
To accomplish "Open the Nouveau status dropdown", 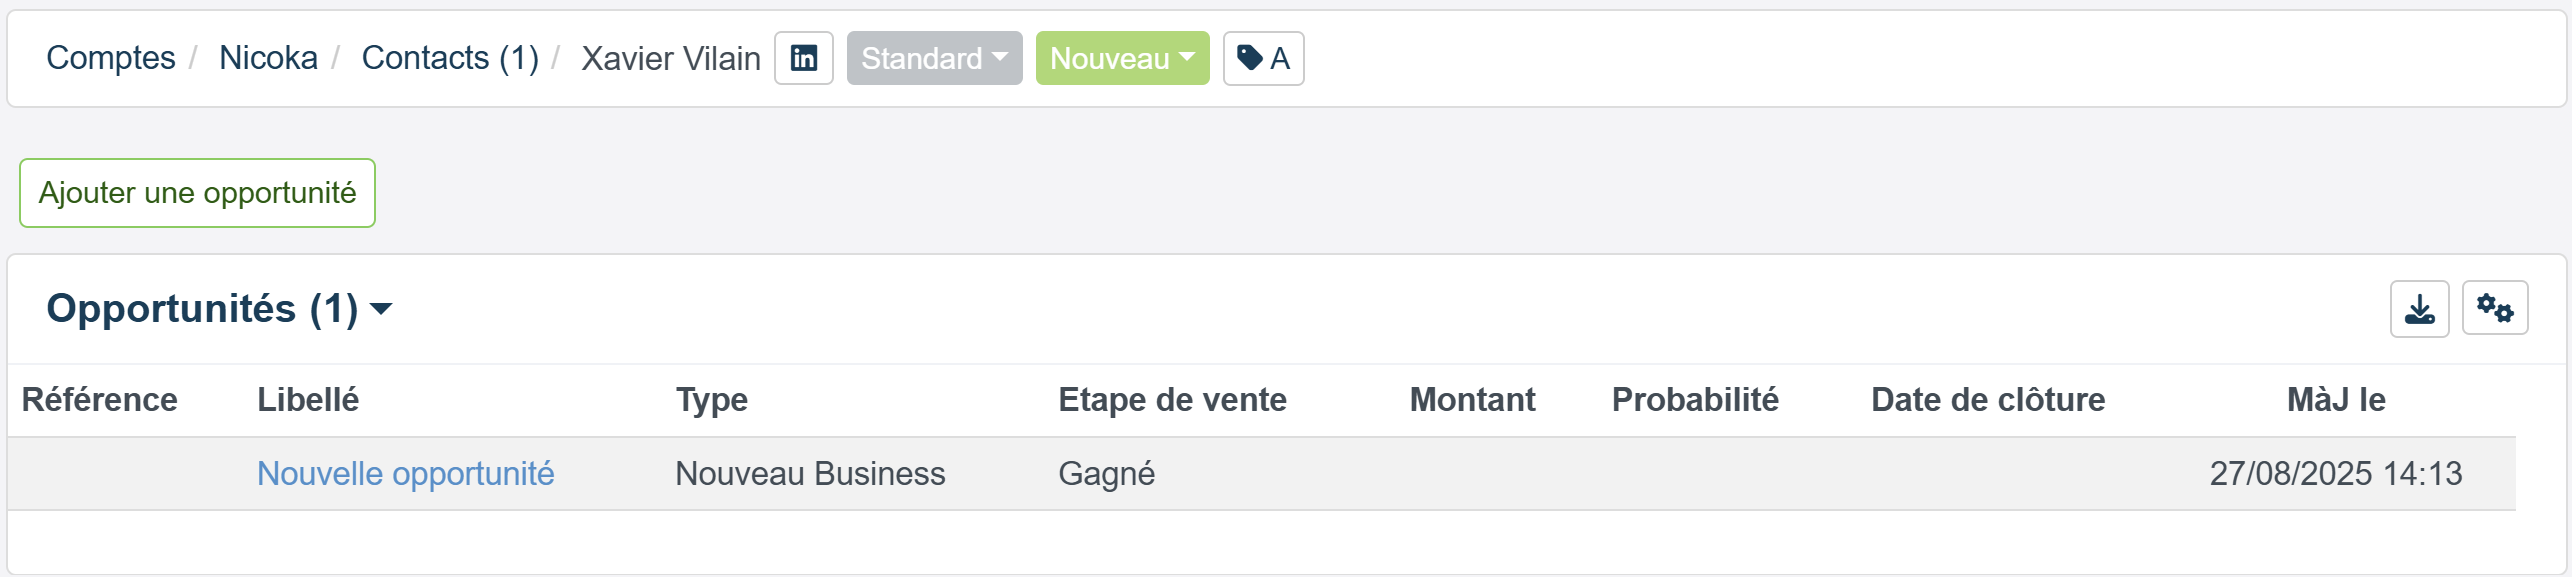I will tap(1122, 58).
